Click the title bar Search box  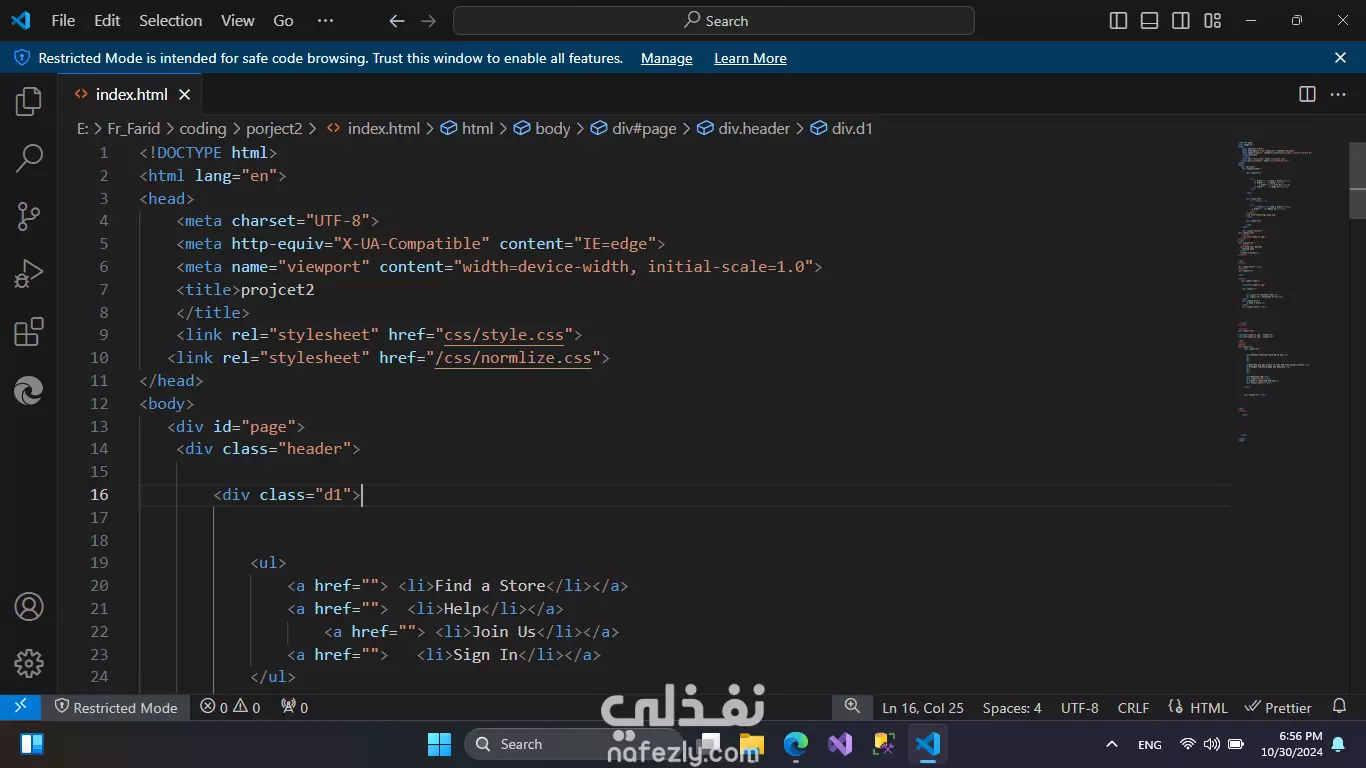point(714,21)
